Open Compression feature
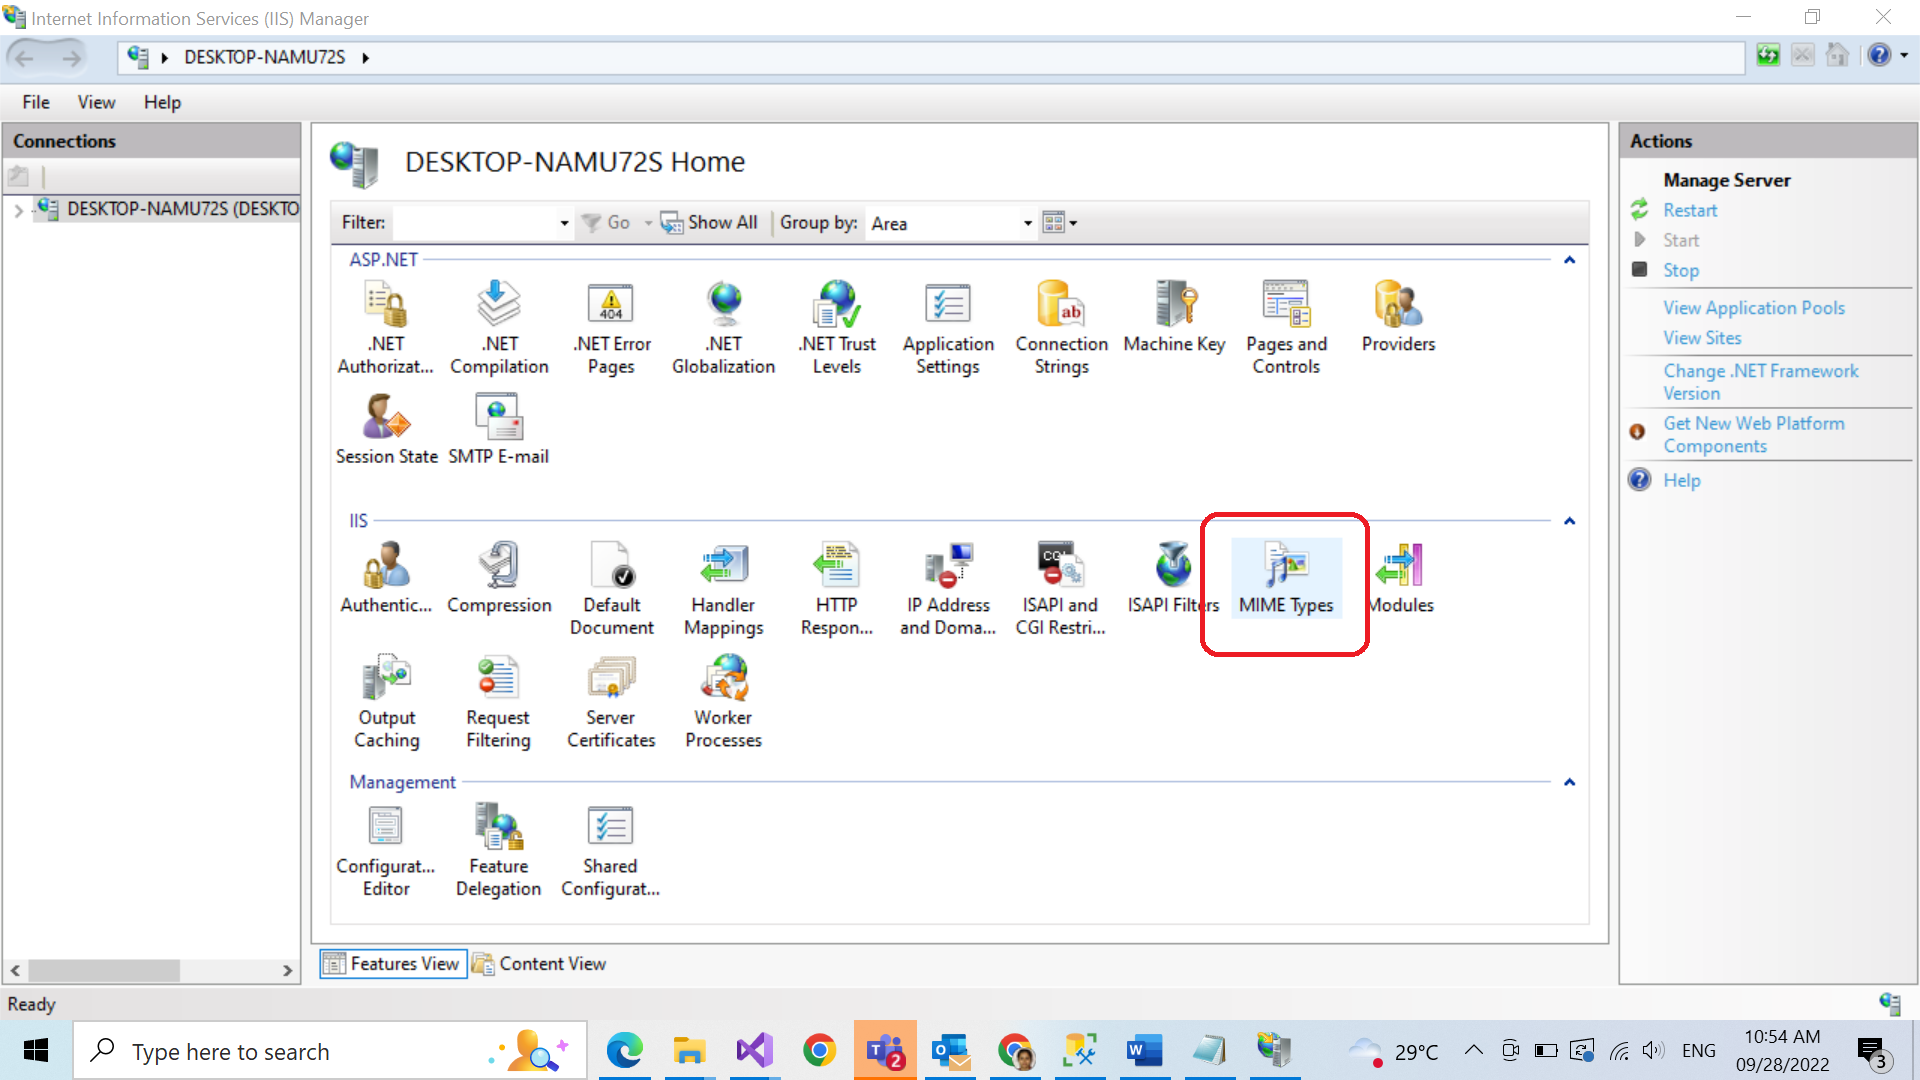Screen dimensions: 1920x1080 coord(499,578)
